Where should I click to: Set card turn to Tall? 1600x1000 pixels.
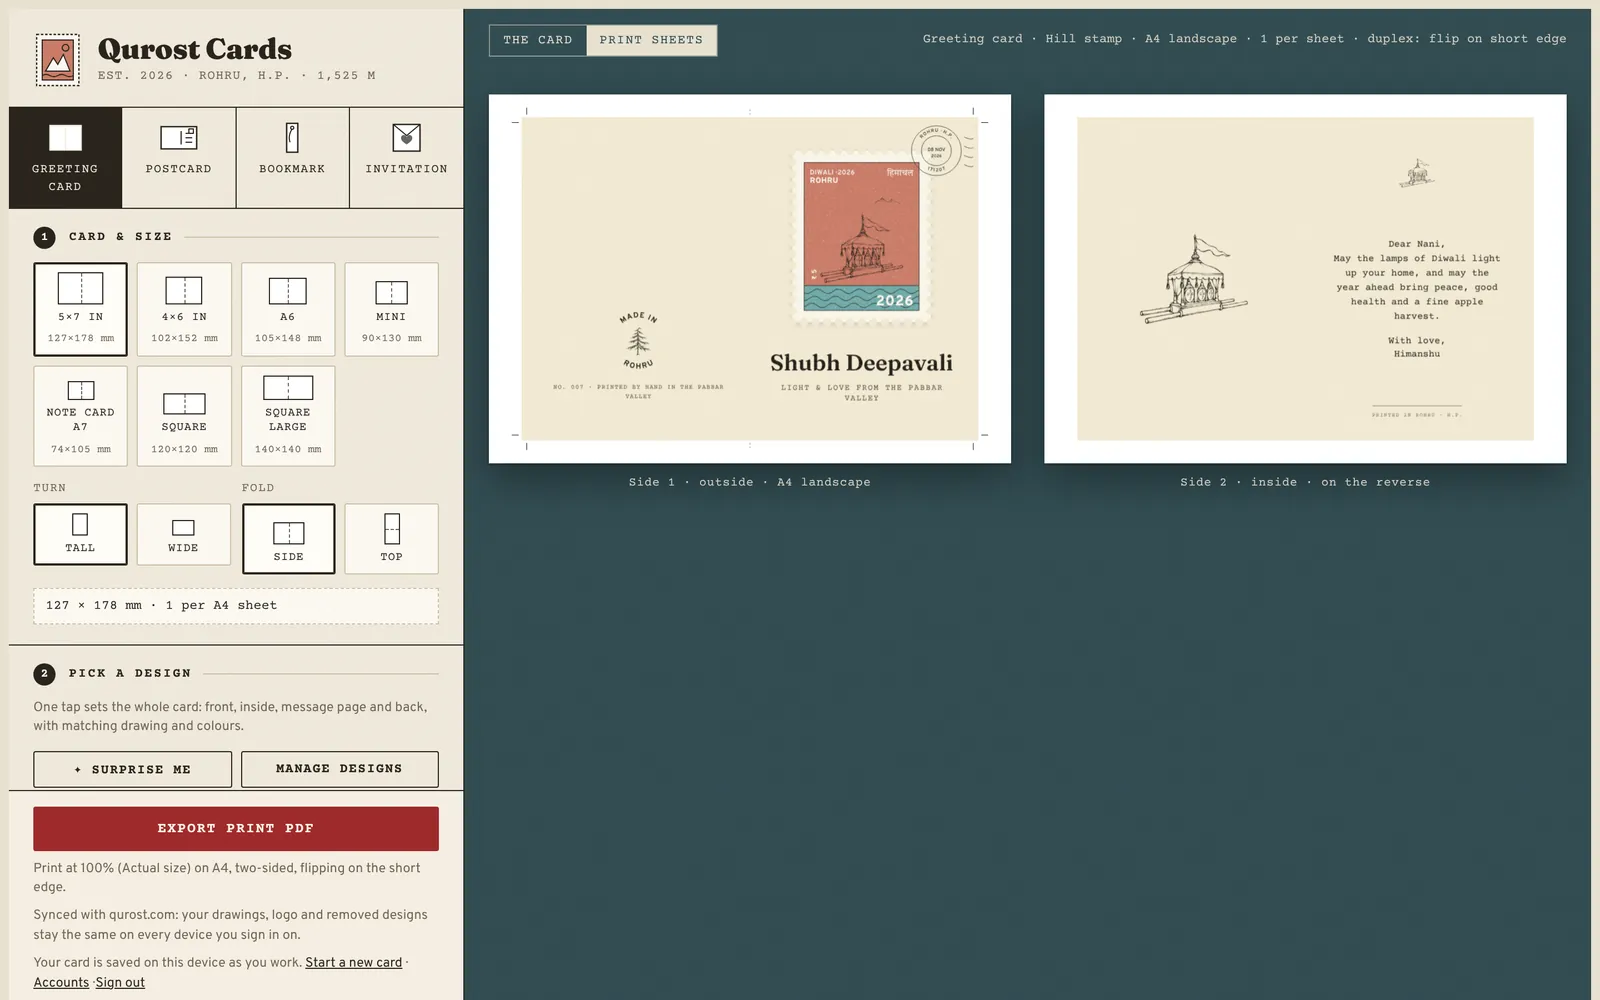point(80,534)
